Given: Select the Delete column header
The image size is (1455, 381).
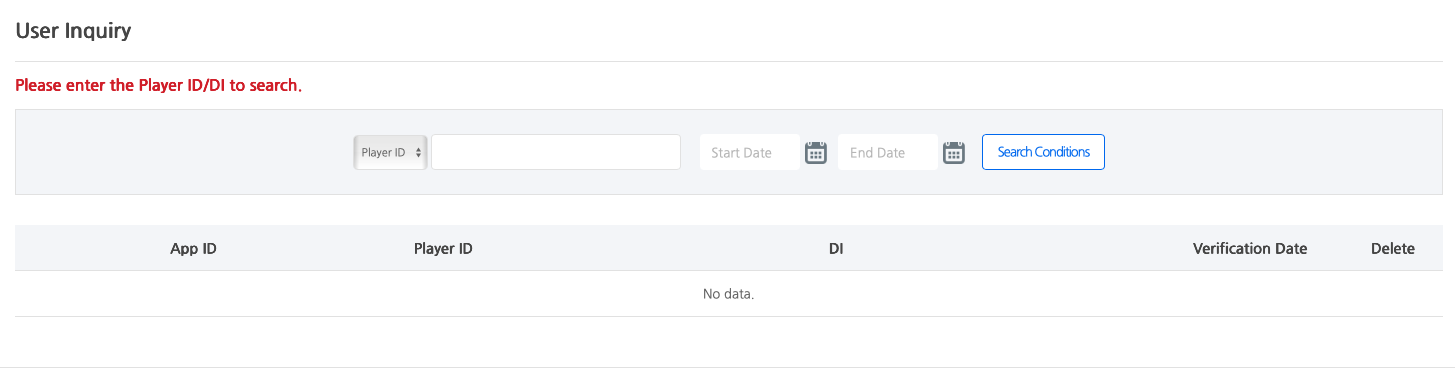Looking at the screenshot, I should point(1393,249).
